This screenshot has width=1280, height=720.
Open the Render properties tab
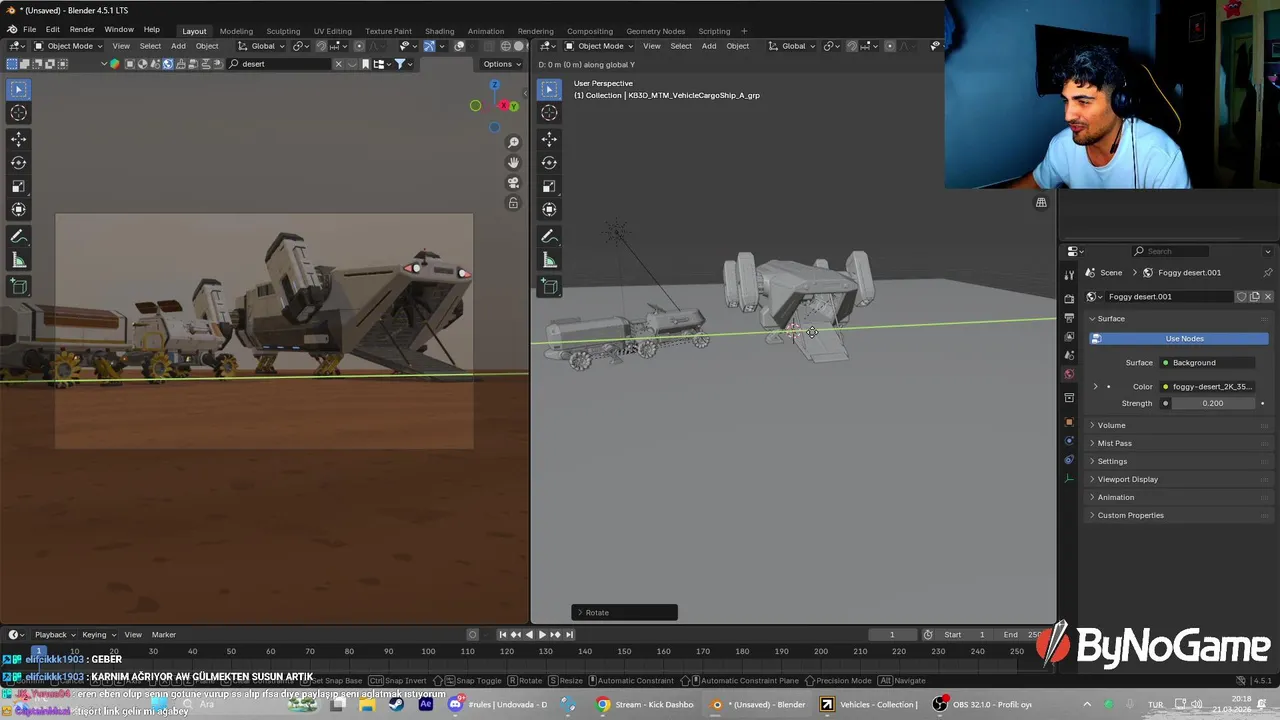pyautogui.click(x=1069, y=298)
